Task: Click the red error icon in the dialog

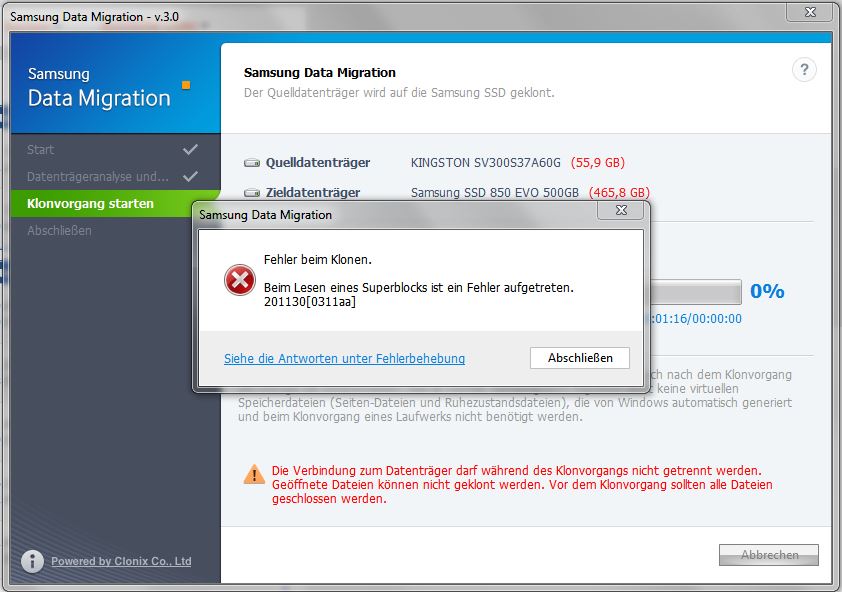Action: [x=239, y=280]
